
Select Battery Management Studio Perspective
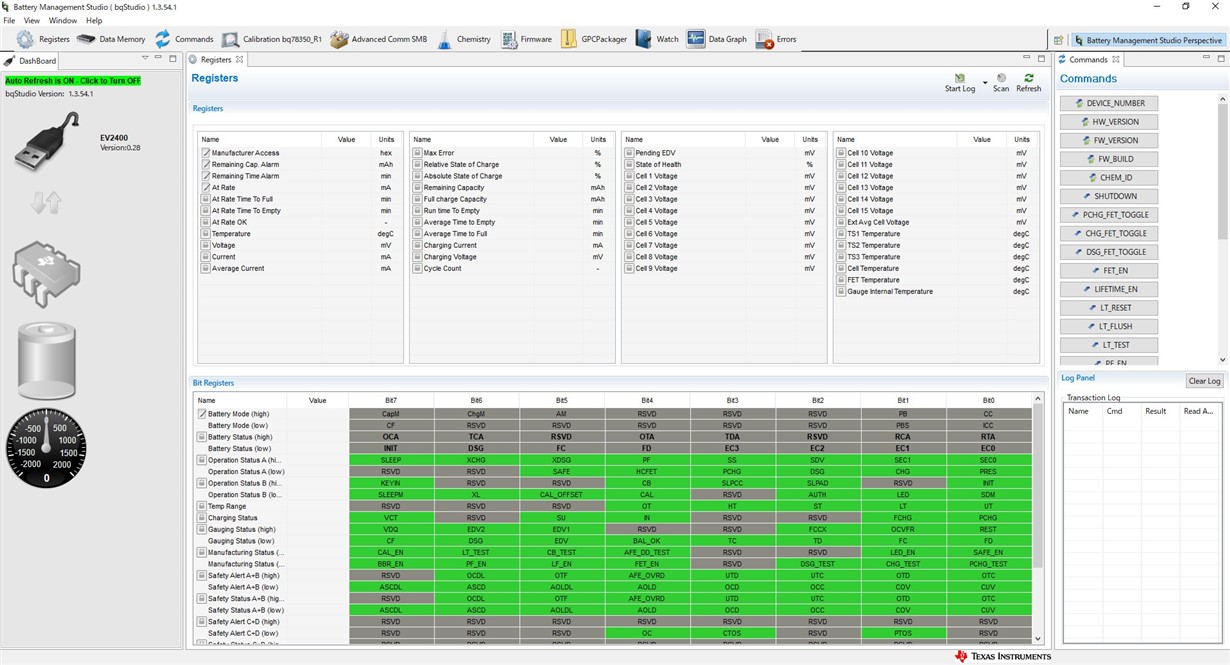pos(1147,40)
